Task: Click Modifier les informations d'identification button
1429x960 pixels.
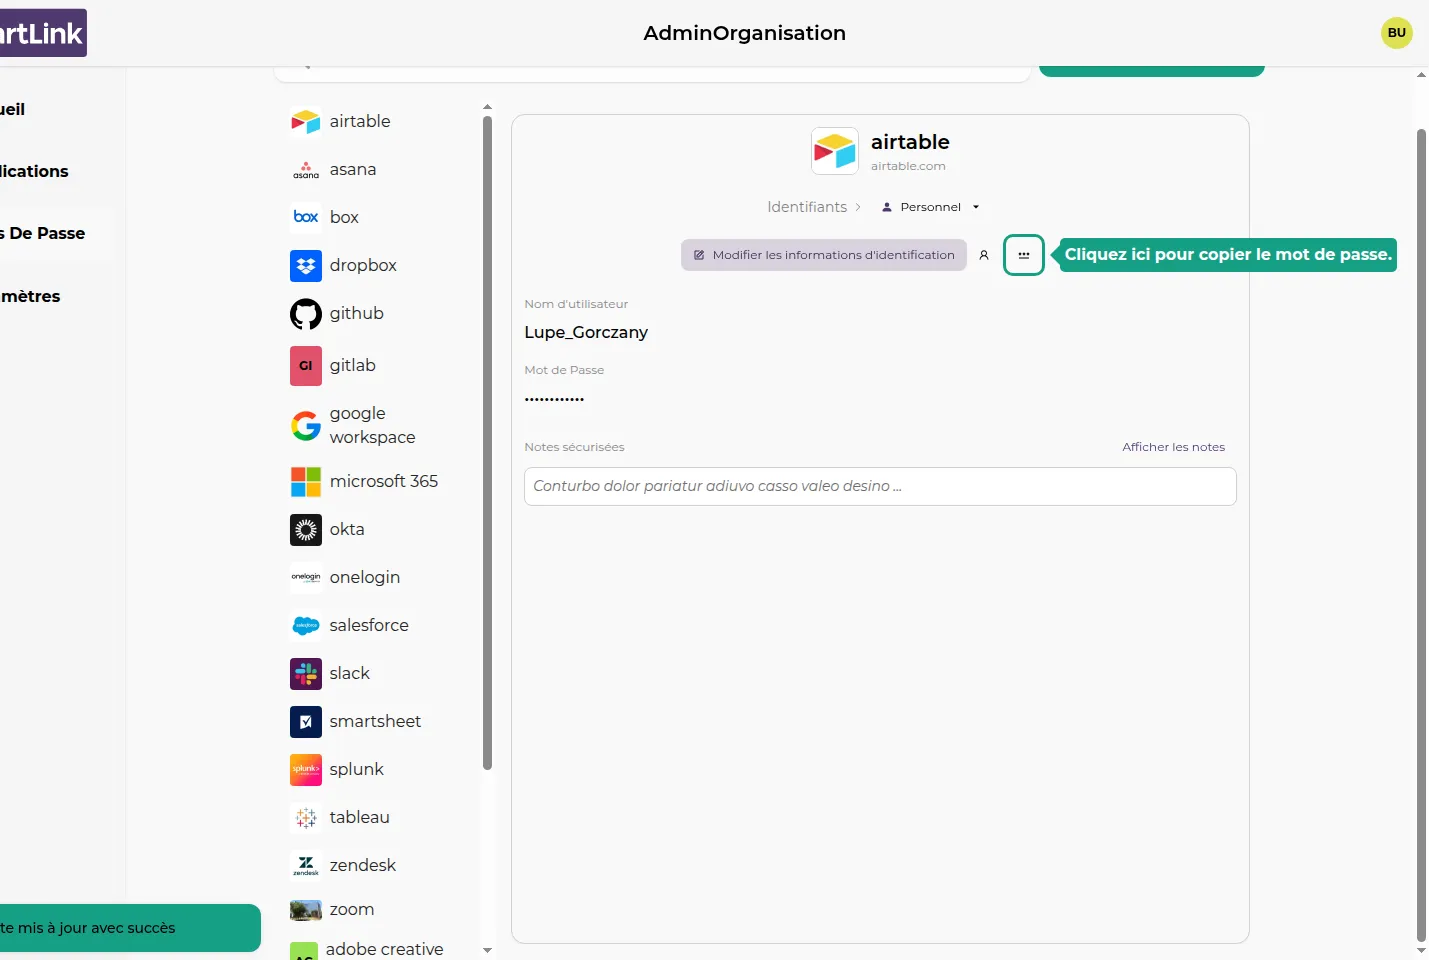Action: (824, 255)
